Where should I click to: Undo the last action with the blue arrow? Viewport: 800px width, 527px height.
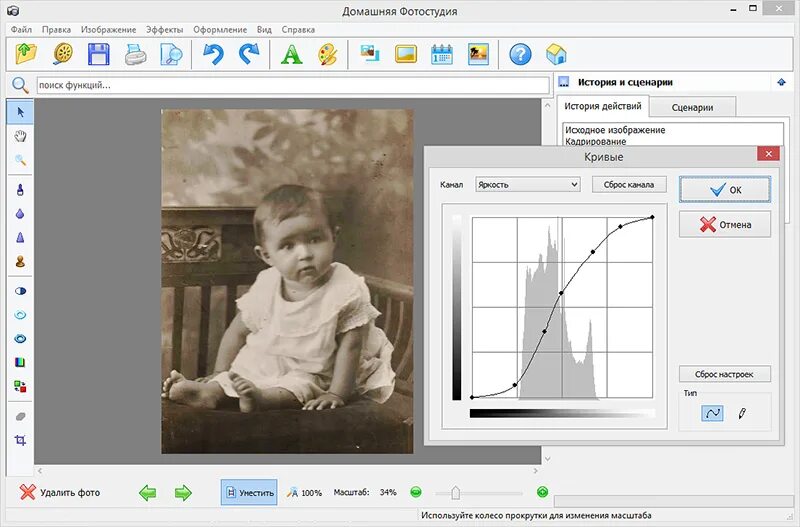[x=213, y=54]
